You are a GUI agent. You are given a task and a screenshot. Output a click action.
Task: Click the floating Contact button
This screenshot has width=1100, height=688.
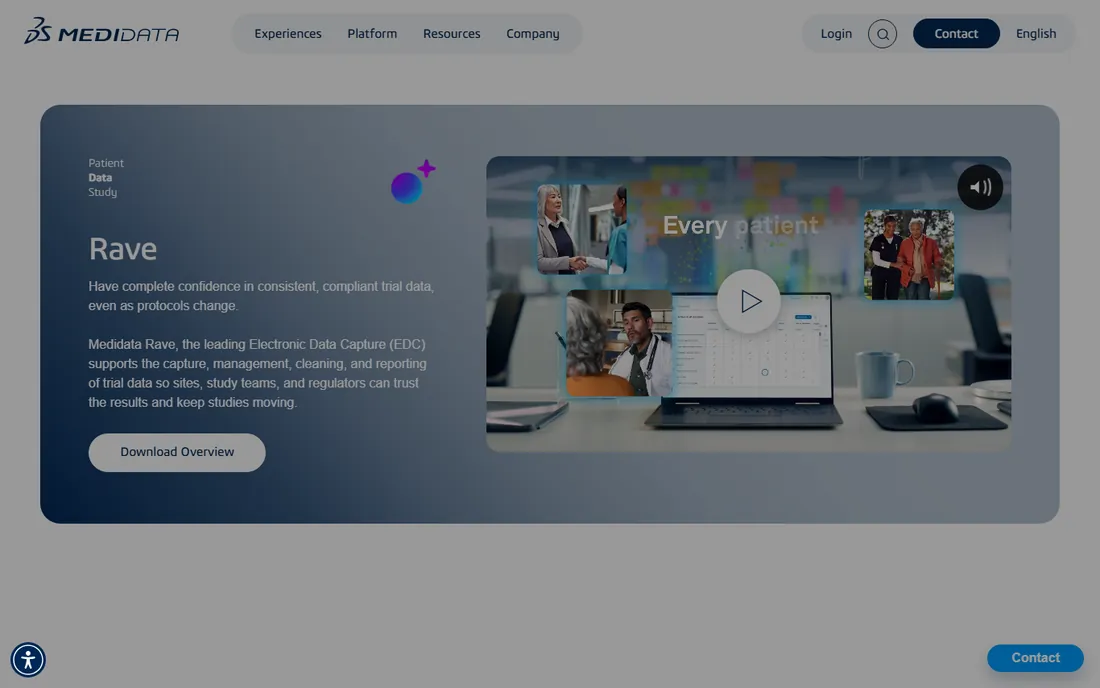pyautogui.click(x=1035, y=658)
